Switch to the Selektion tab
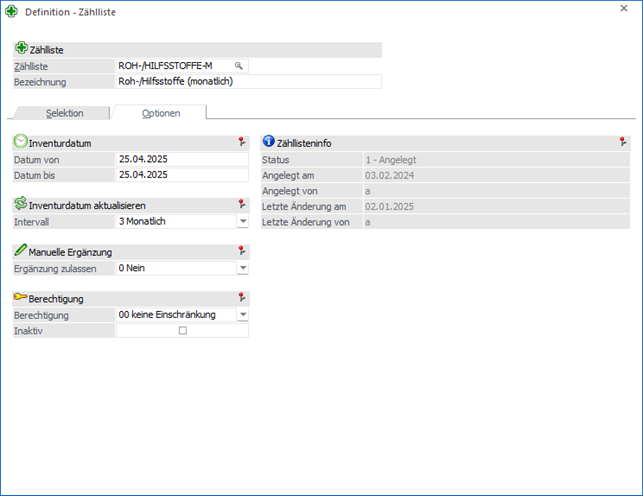 pos(64,113)
